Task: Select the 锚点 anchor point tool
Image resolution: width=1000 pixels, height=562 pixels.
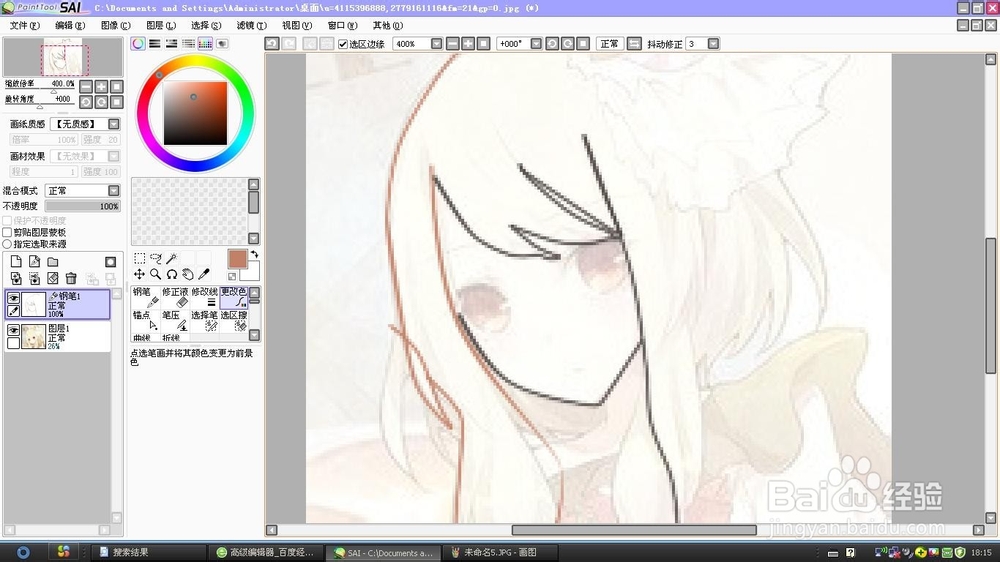Action: pos(145,321)
